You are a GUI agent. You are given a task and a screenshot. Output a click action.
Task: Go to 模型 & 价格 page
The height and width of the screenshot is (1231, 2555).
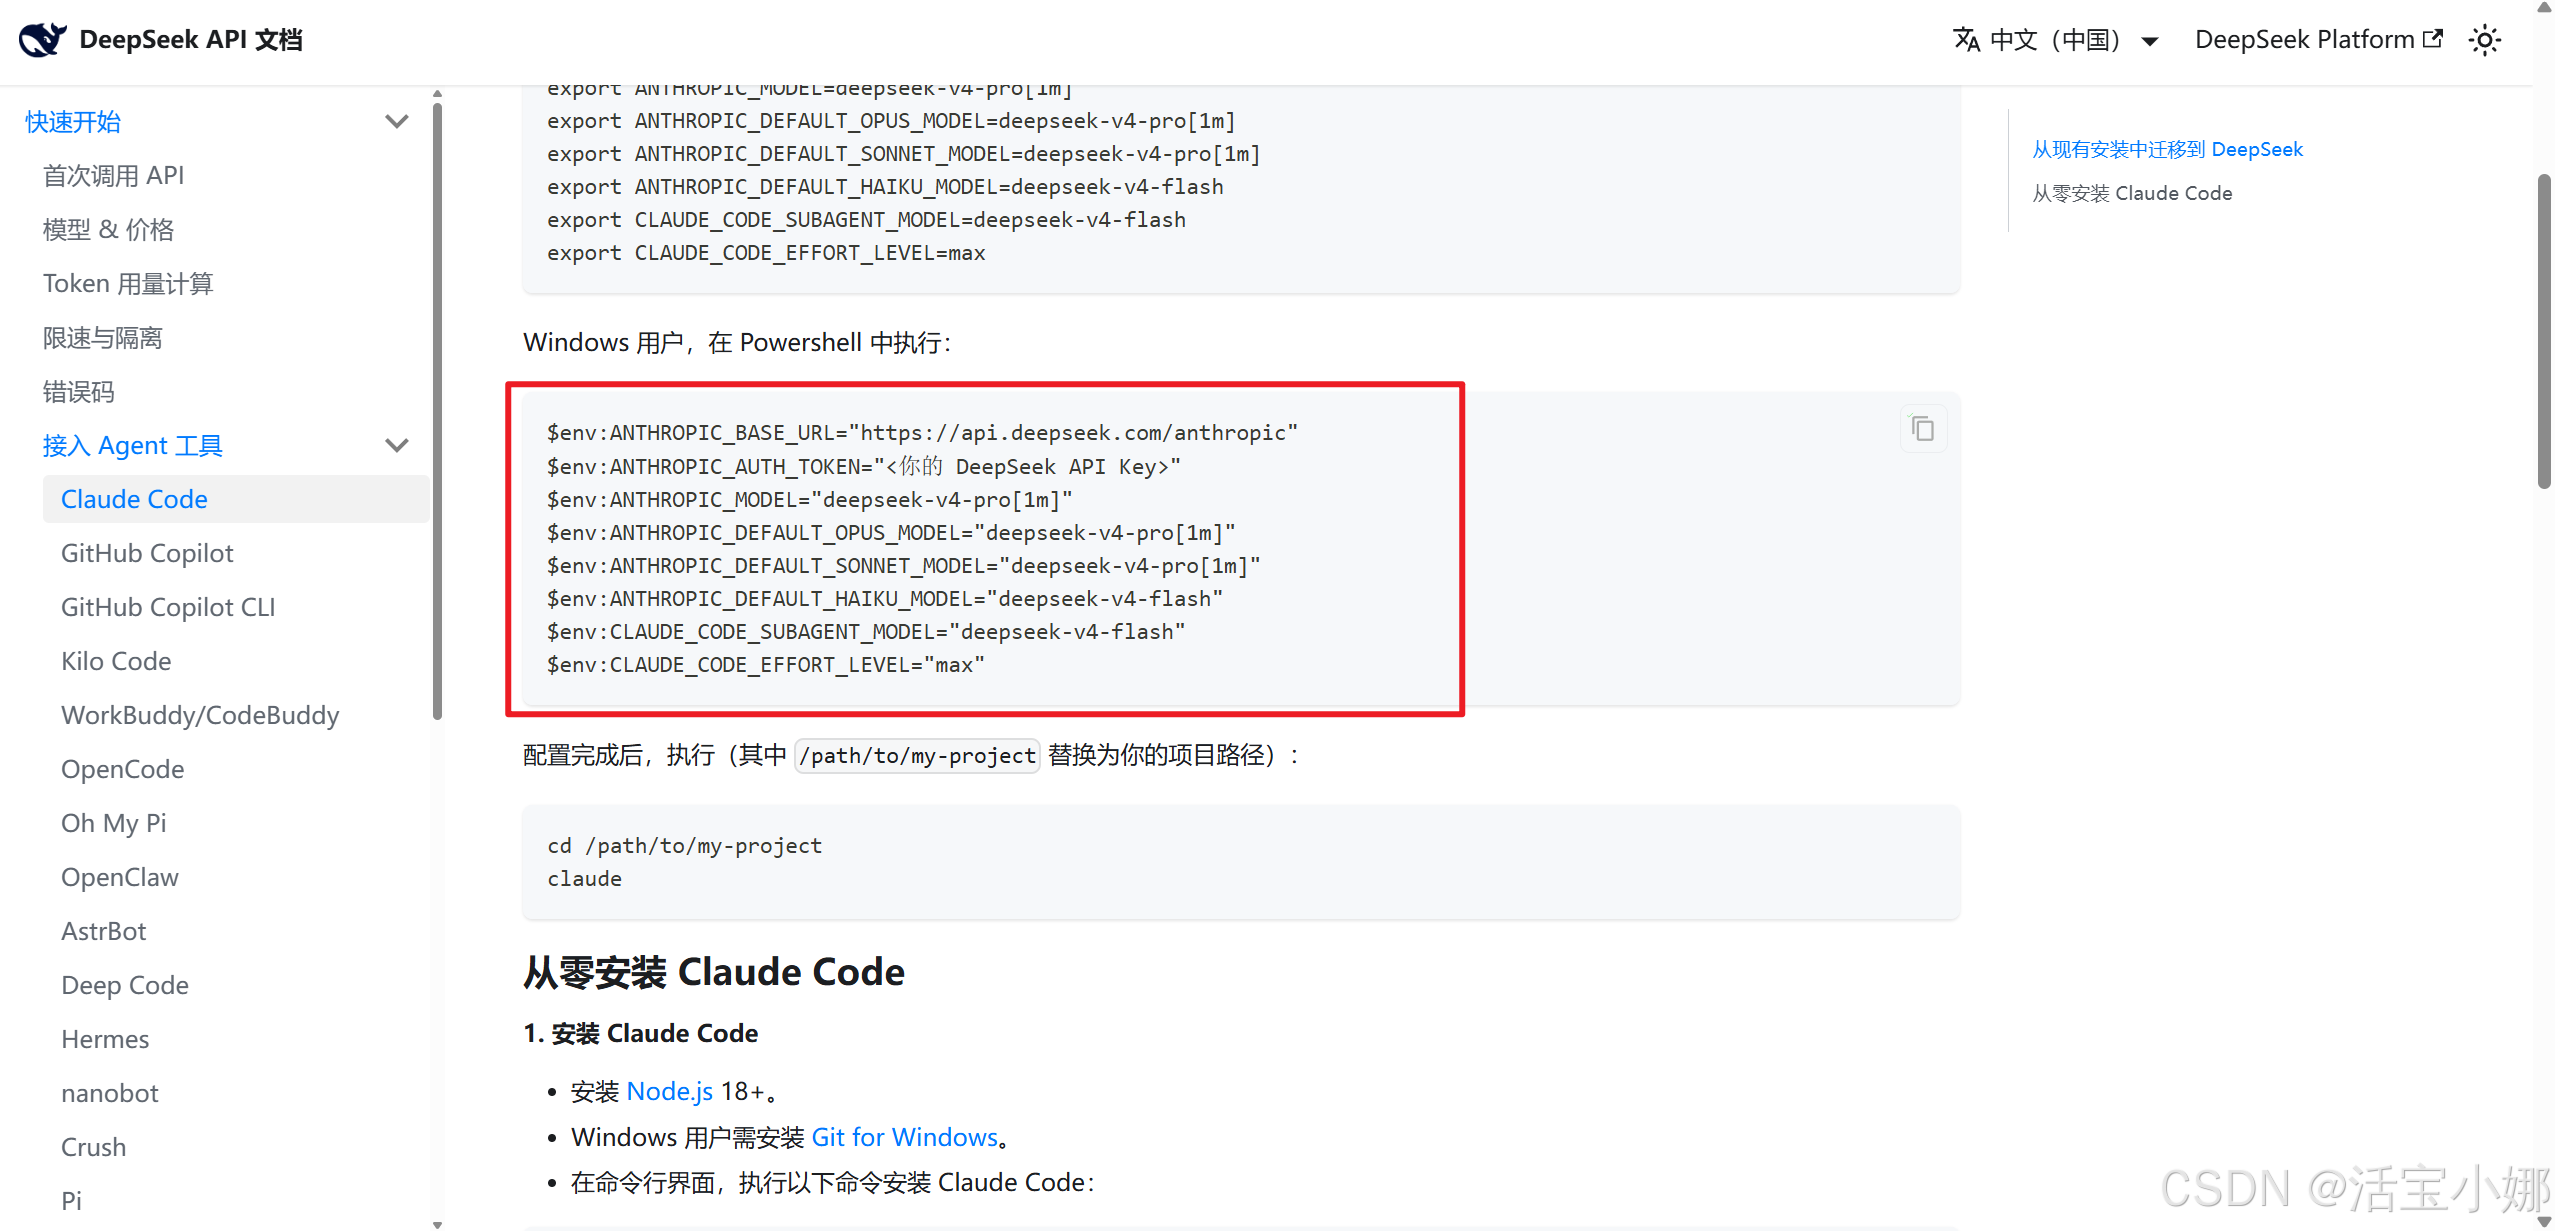click(108, 230)
